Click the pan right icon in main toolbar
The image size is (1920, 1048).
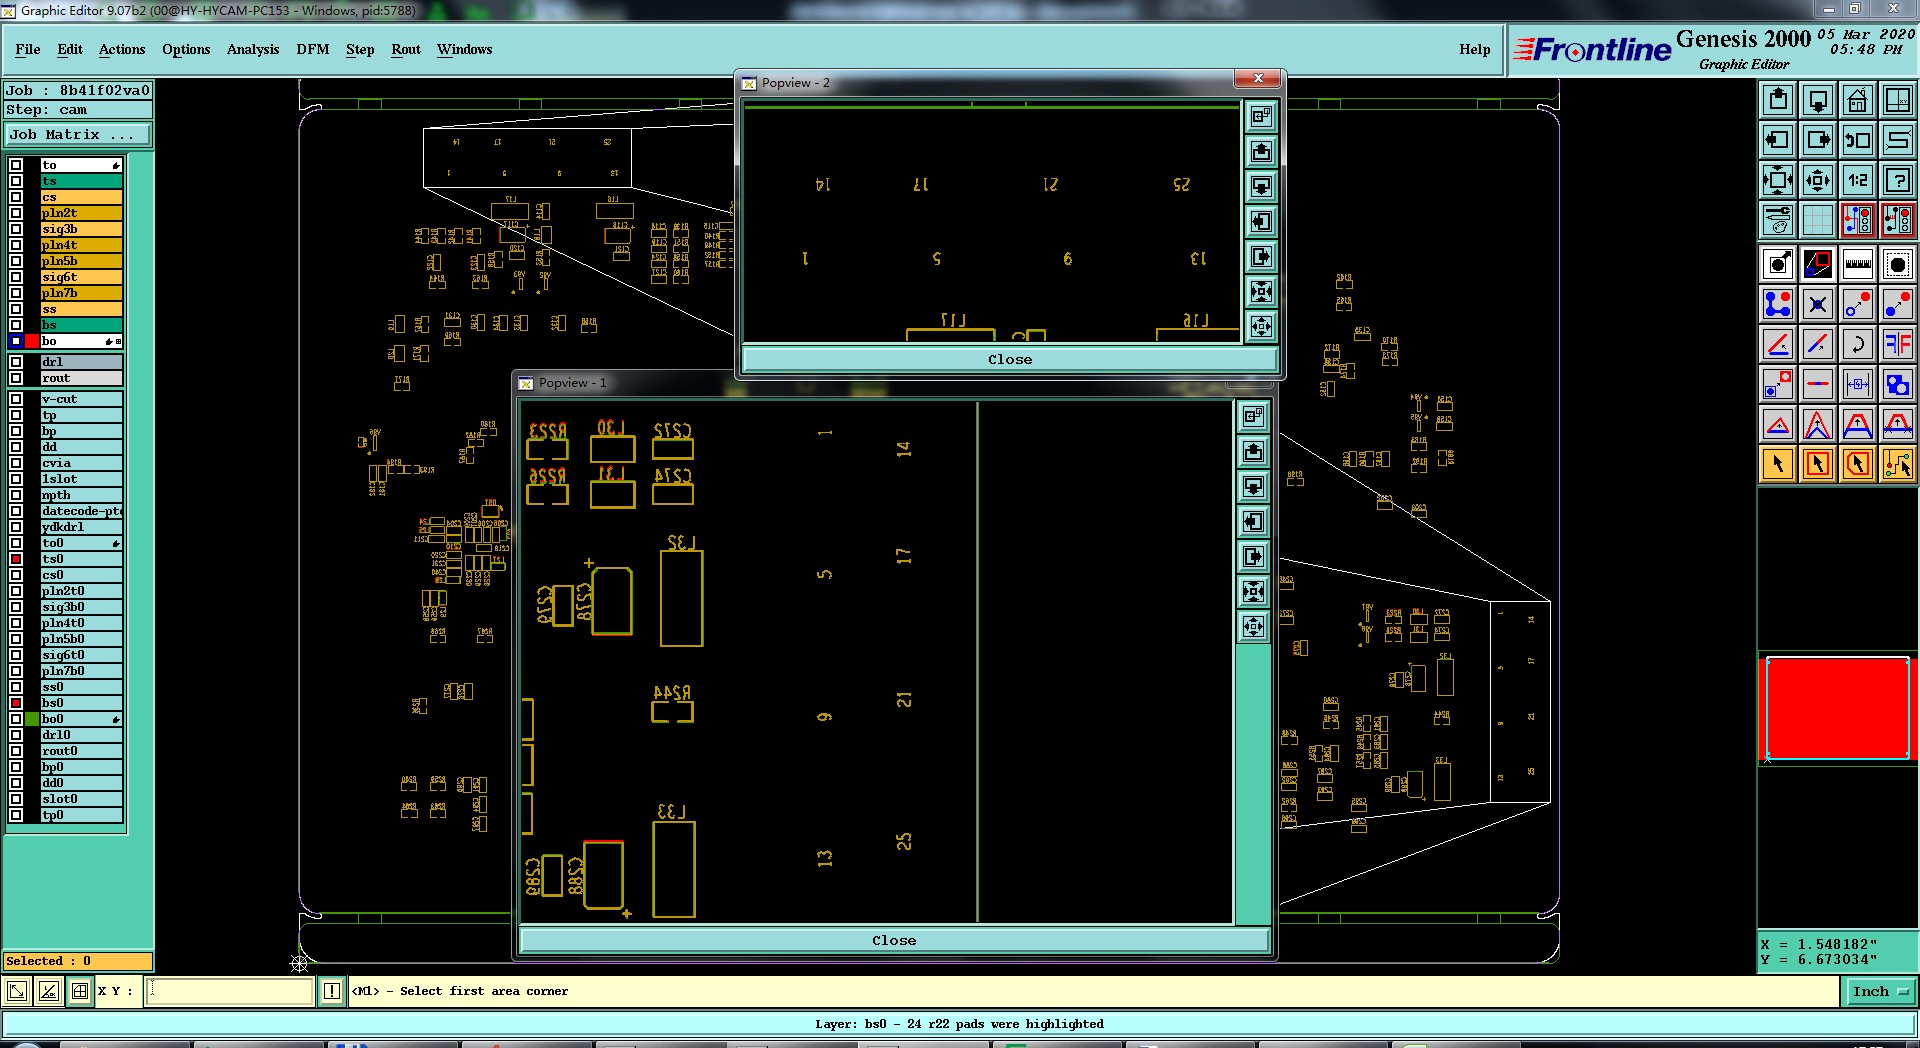click(1818, 140)
